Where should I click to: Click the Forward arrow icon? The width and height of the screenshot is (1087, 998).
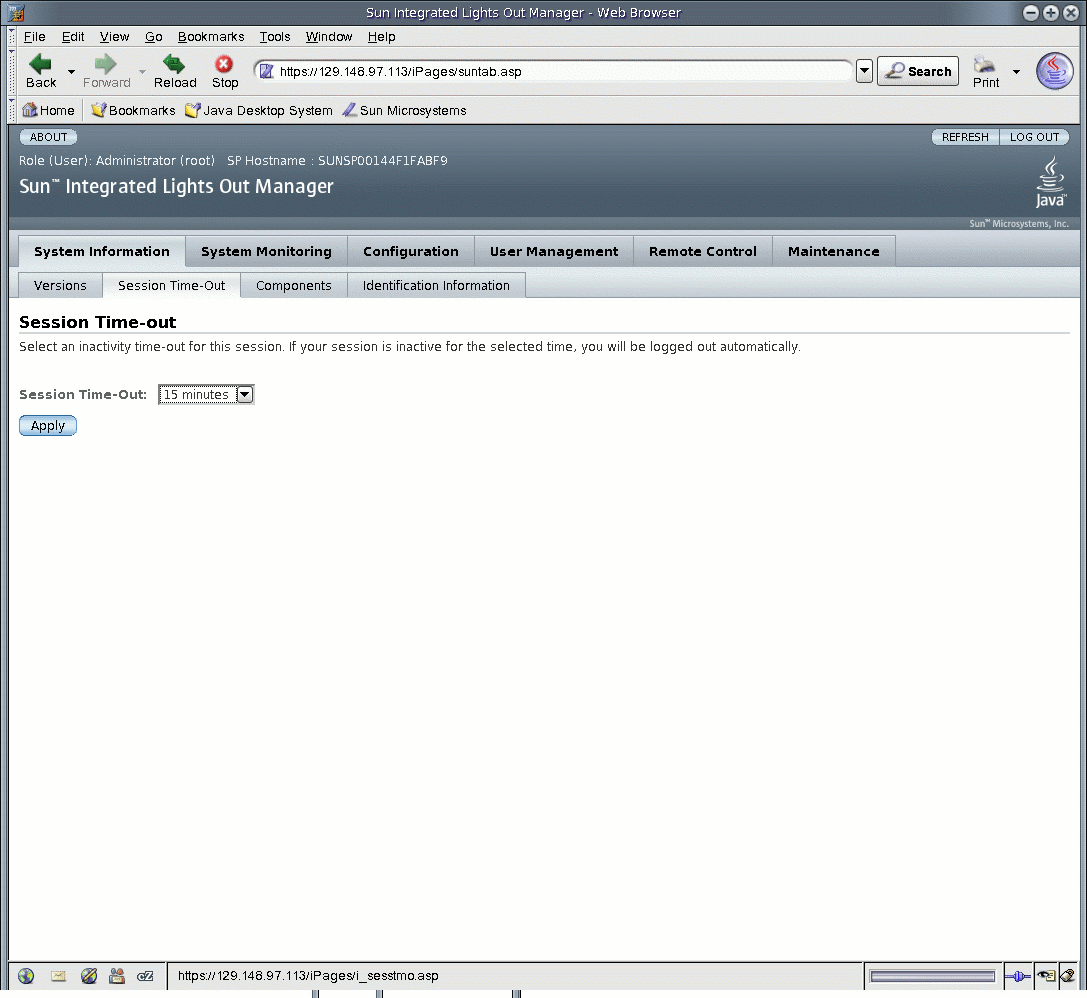[x=105, y=64]
